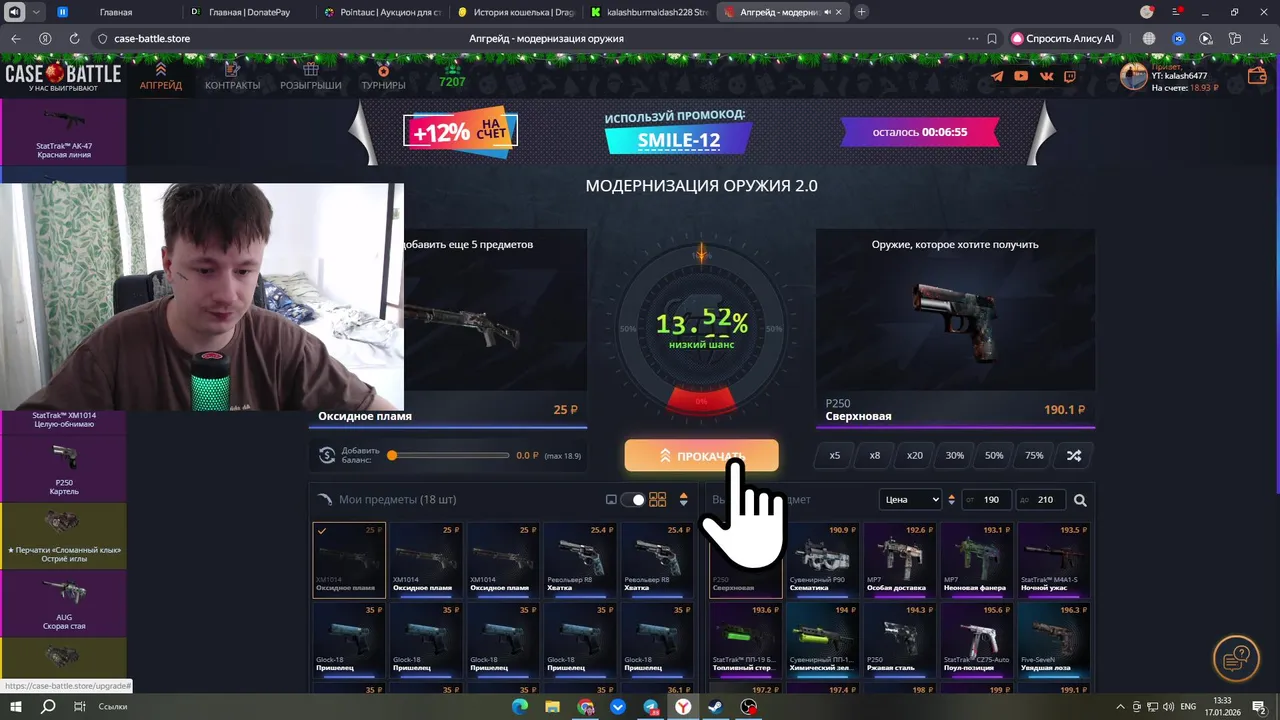This screenshot has height=720, width=1280.
Task: Click the add balance slider handle
Action: tap(392, 455)
